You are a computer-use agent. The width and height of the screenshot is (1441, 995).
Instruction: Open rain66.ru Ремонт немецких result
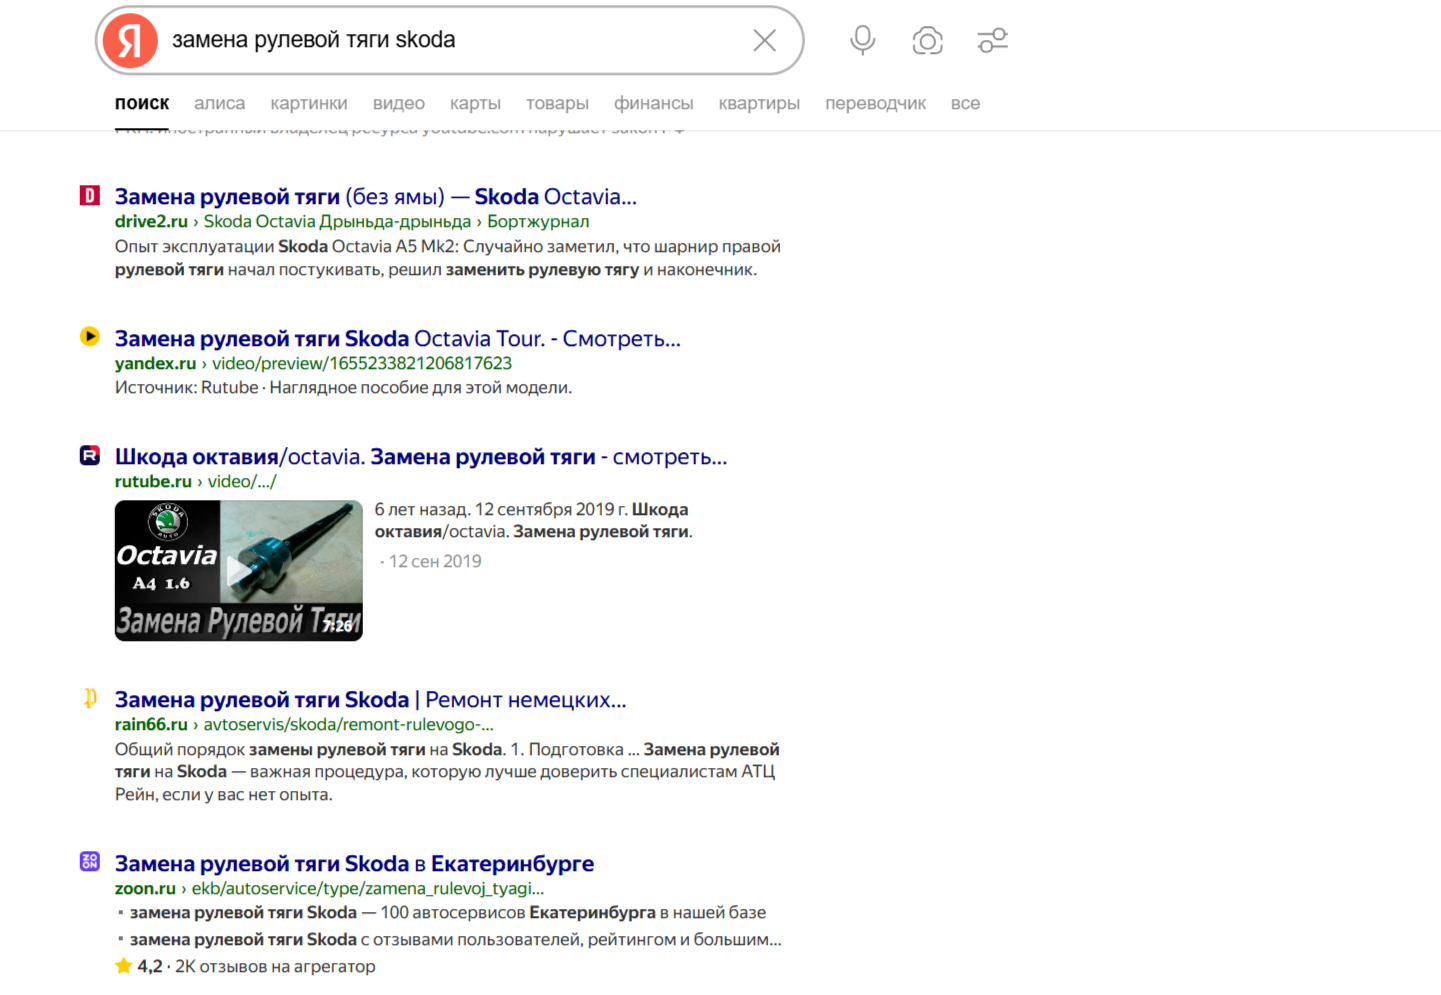[370, 700]
